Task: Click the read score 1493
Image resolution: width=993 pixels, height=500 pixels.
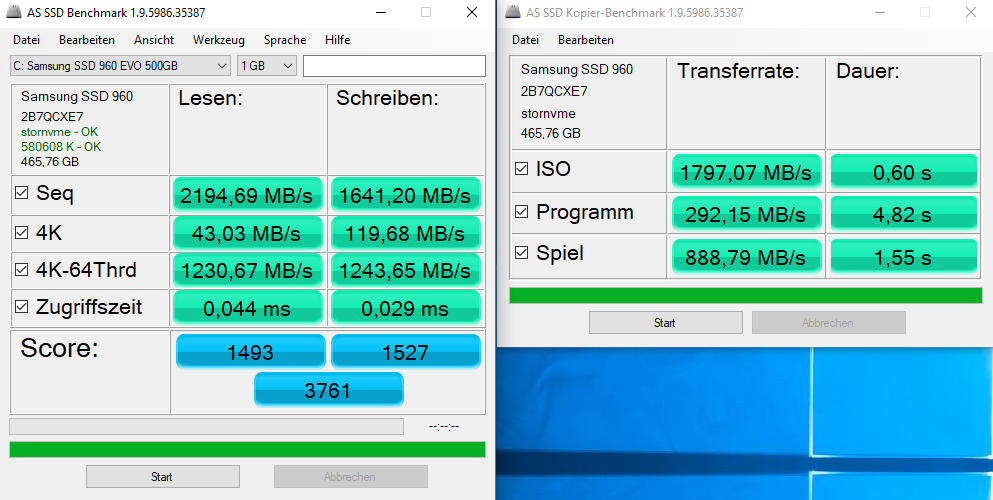Action: click(251, 351)
